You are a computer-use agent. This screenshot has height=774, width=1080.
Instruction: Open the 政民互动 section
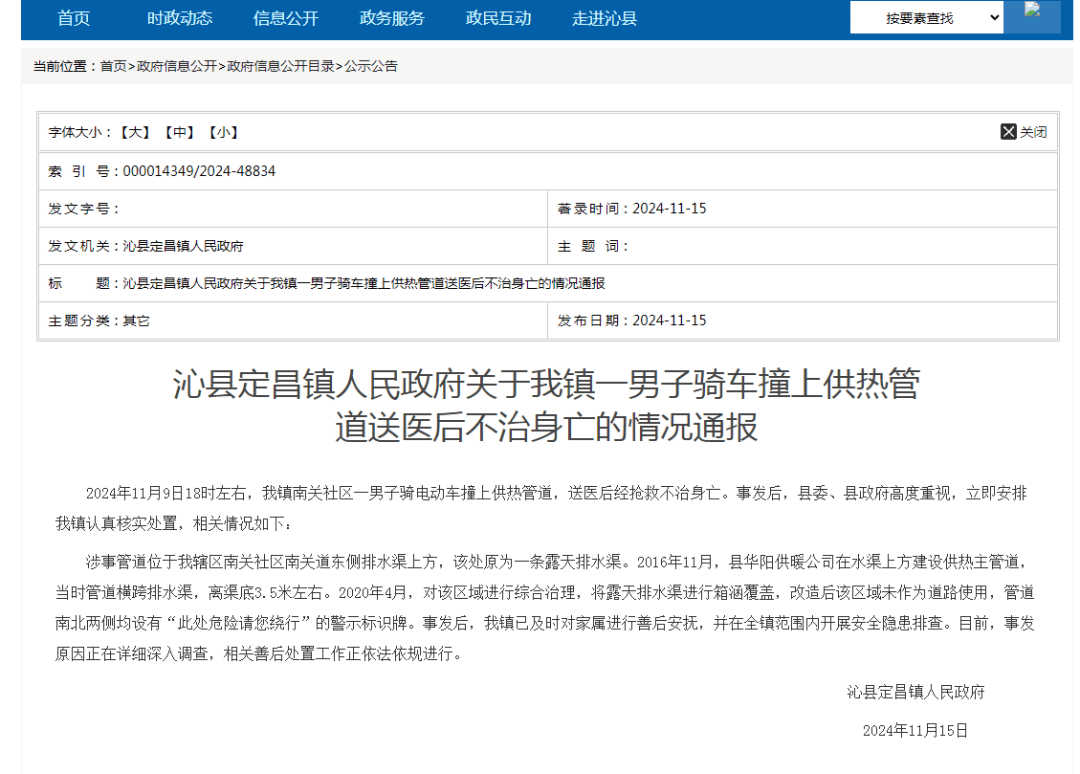pos(498,18)
